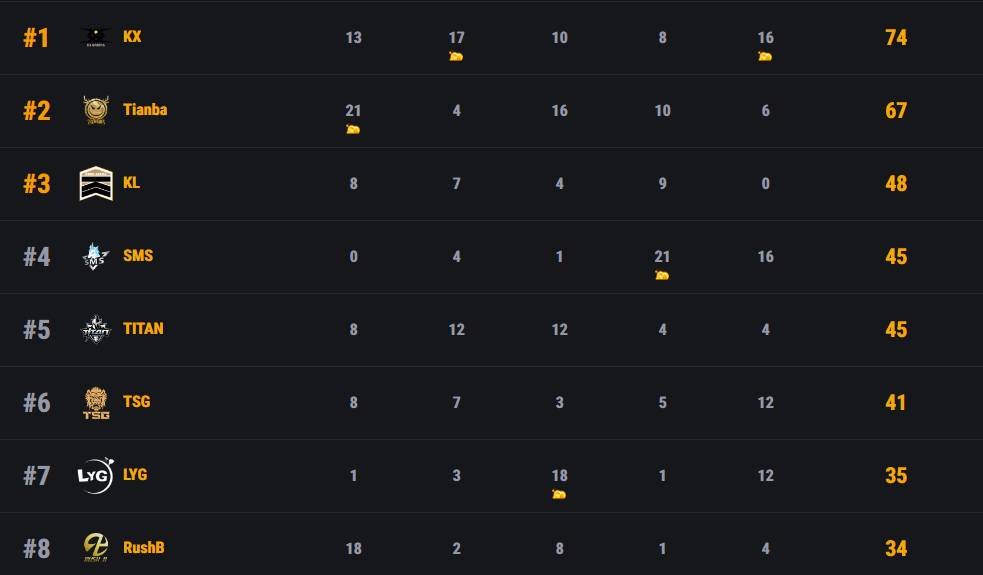Select the SMS team name
The image size is (983, 575).
[x=138, y=255]
